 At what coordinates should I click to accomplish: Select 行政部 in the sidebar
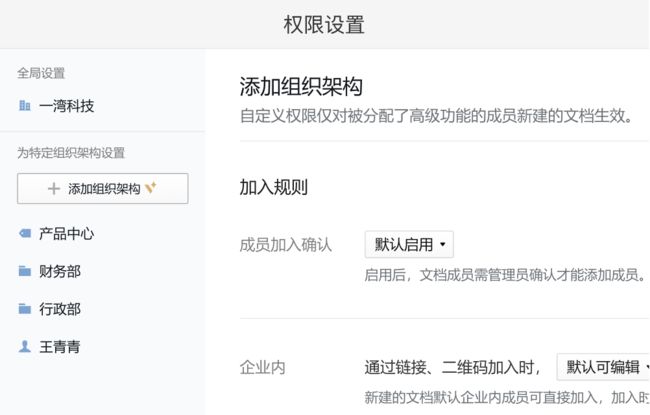[x=60, y=309]
